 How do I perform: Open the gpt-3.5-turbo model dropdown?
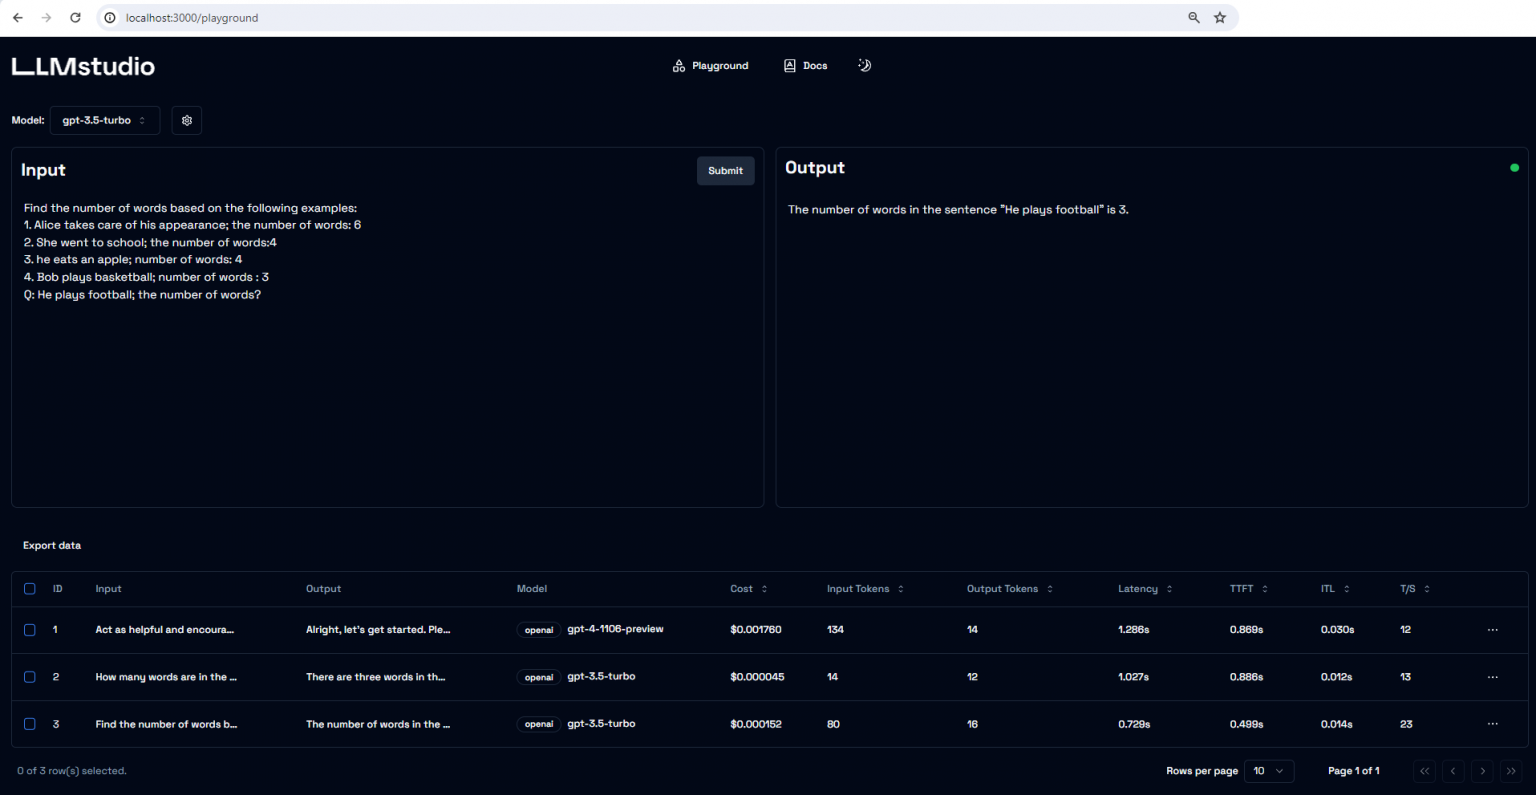(x=104, y=120)
